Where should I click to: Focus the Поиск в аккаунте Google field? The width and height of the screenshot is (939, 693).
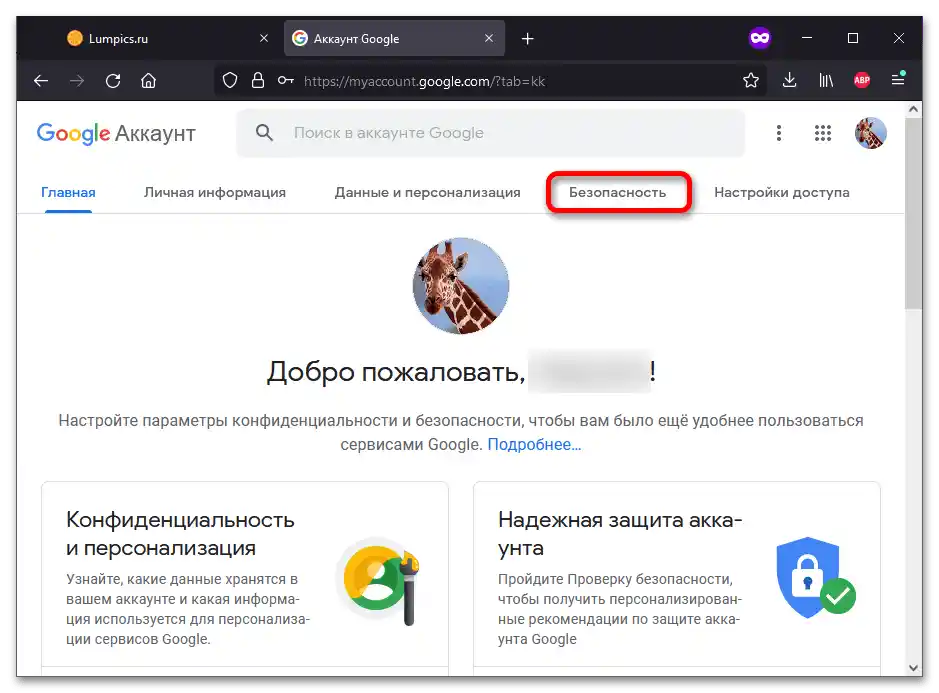point(490,133)
